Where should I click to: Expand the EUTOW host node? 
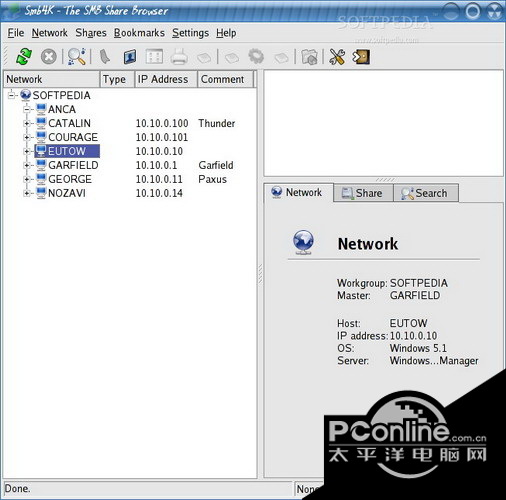[x=27, y=151]
